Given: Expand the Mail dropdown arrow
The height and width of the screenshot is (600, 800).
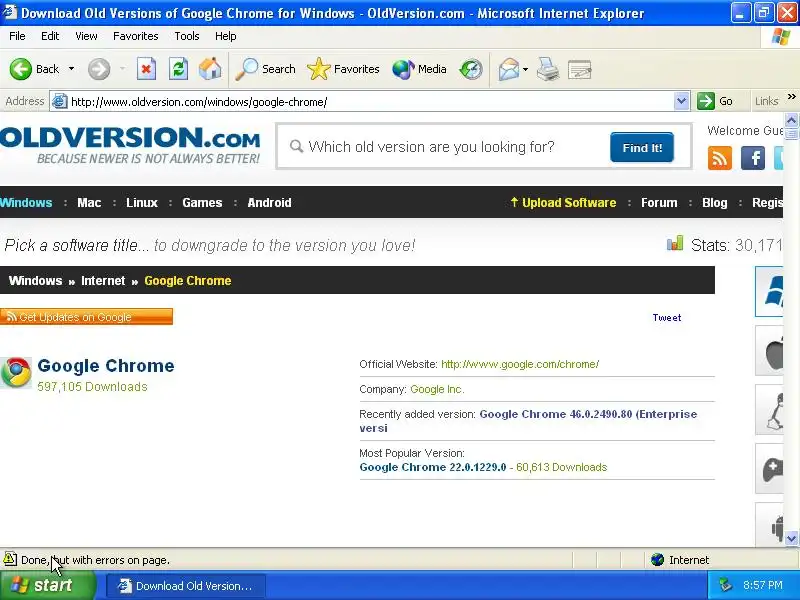Looking at the screenshot, I should pos(525,69).
